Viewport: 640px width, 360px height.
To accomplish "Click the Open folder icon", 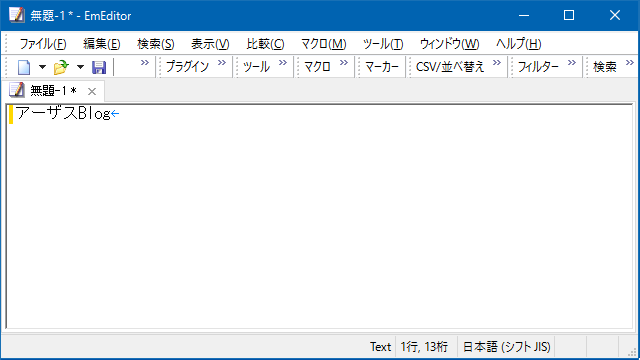I will pos(61,67).
